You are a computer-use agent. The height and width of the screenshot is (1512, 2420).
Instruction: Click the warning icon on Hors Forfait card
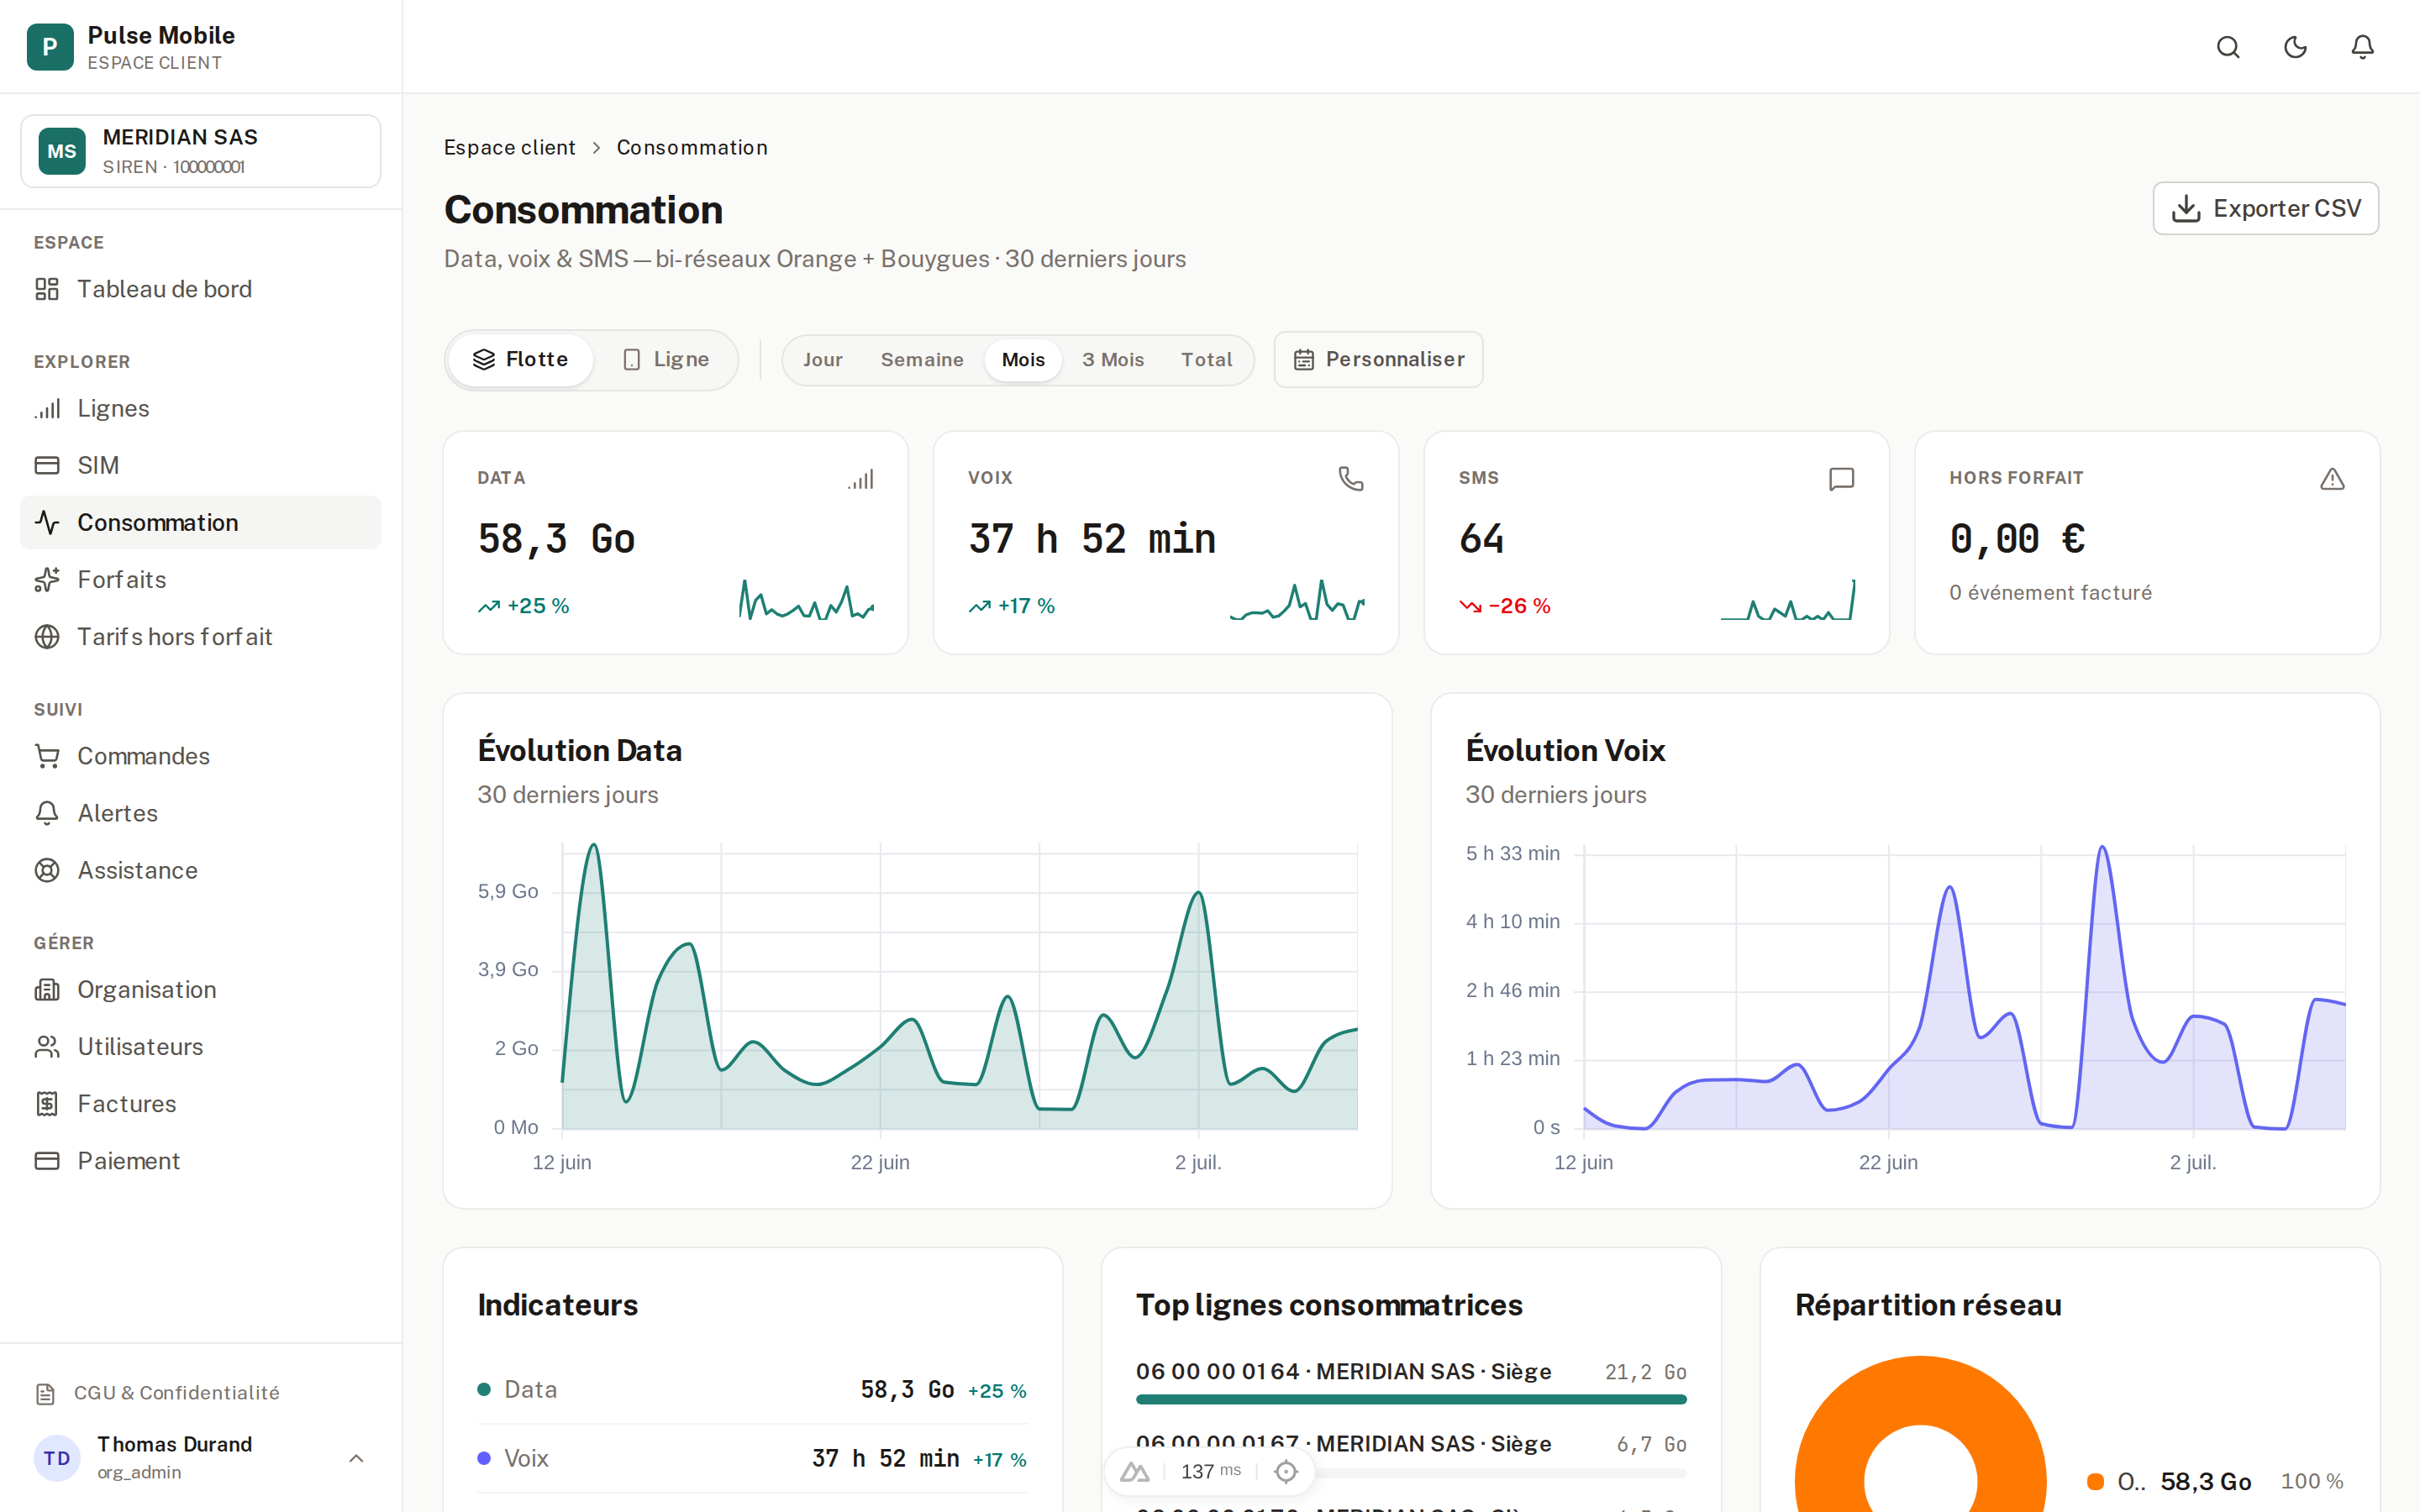(2332, 479)
